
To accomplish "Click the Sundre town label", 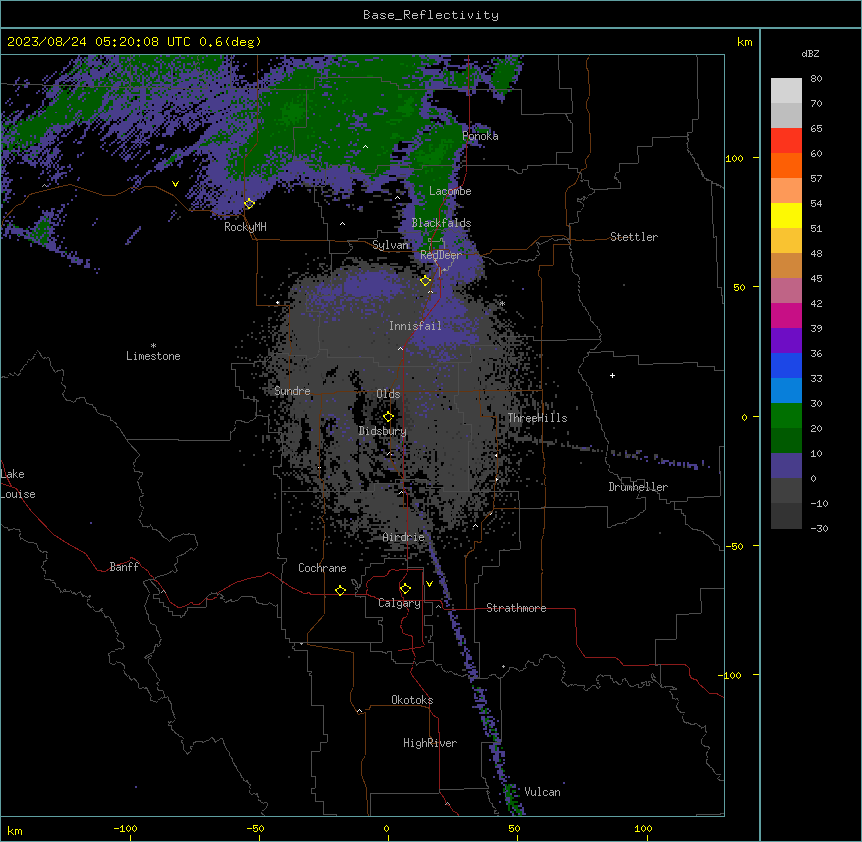I will [x=292, y=391].
